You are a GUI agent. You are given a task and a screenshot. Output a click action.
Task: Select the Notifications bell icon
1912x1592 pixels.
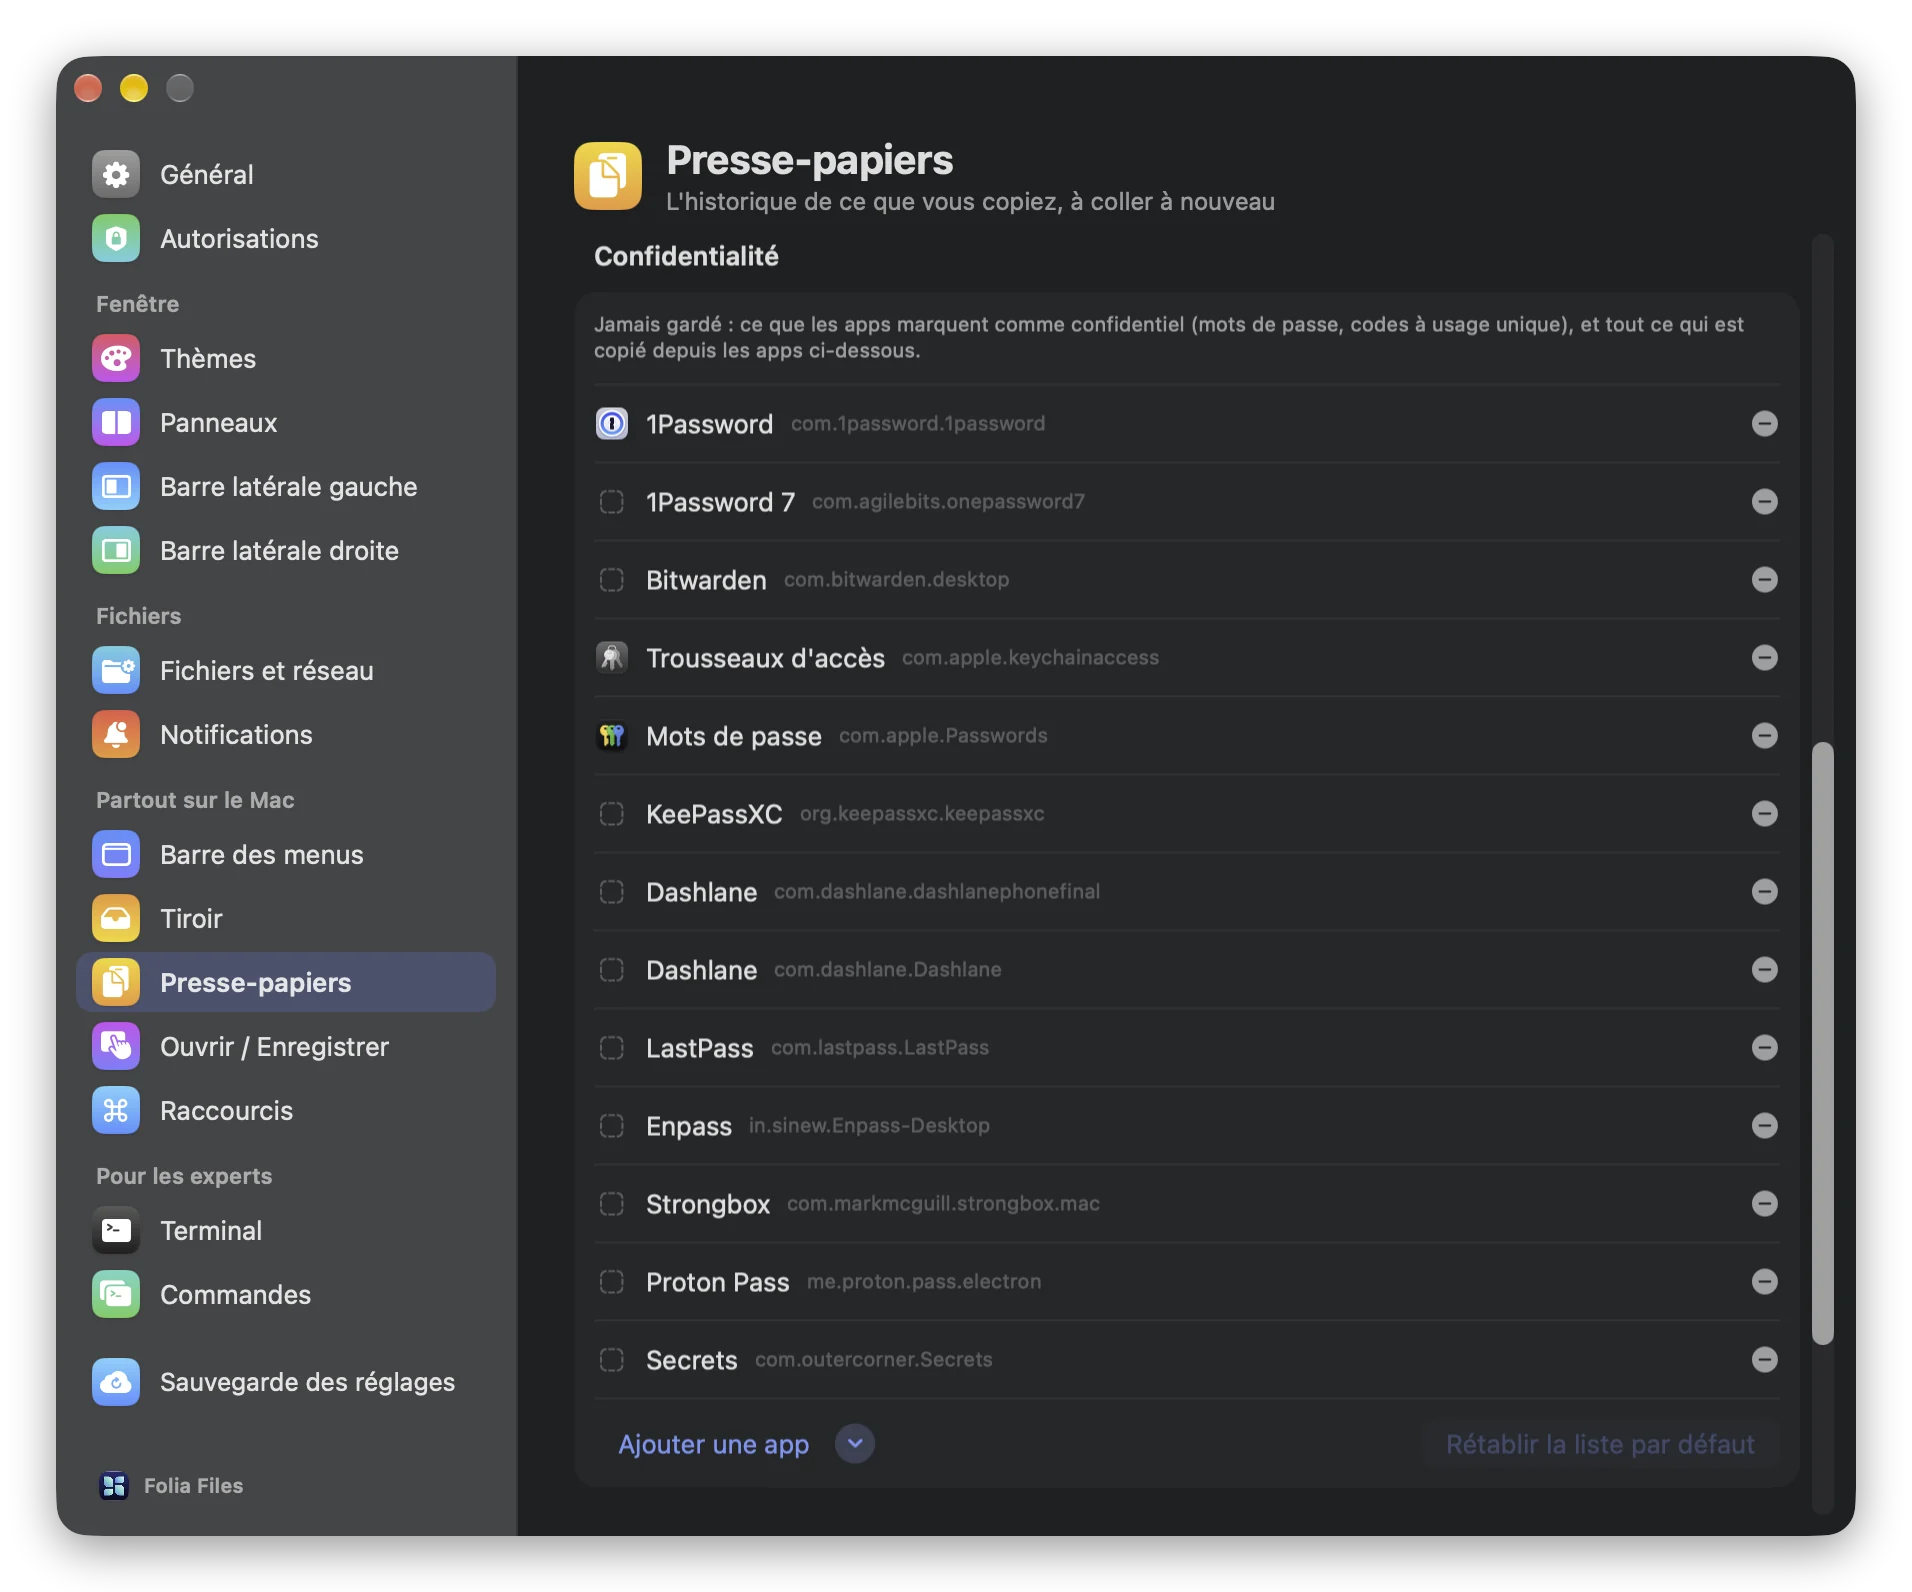(x=116, y=735)
